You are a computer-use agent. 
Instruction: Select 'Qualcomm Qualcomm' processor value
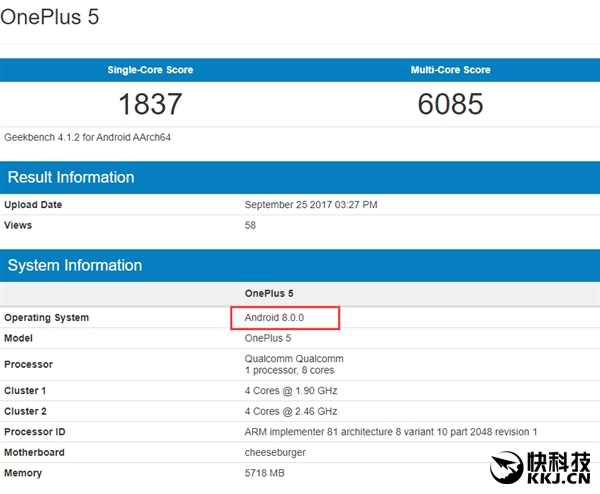pyautogui.click(x=294, y=359)
